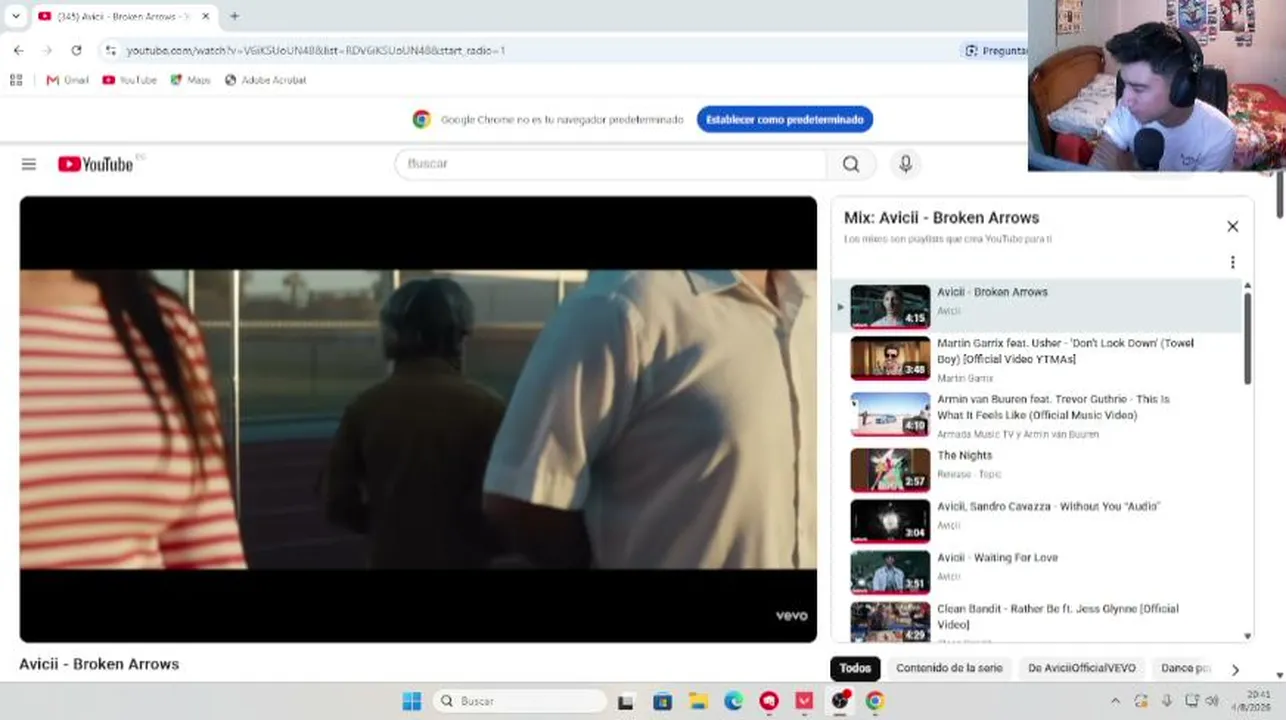Viewport: 1286px width, 720px height.
Task: Open Task View on the taskbar
Action: pos(626,702)
